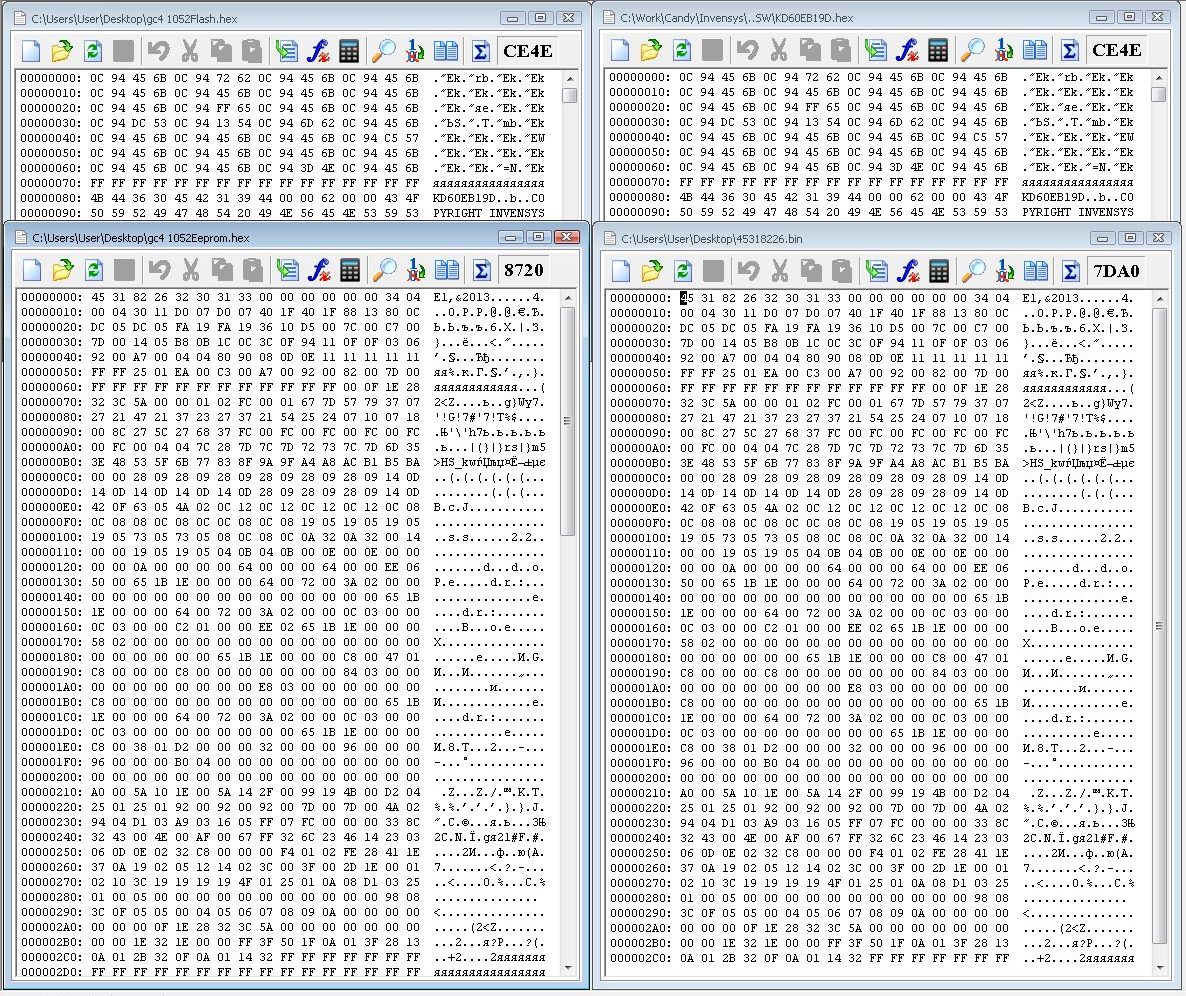Click the sigma checksum icon in gc4 1052Flash.hex window
The width and height of the screenshot is (1186, 996).
[480, 51]
